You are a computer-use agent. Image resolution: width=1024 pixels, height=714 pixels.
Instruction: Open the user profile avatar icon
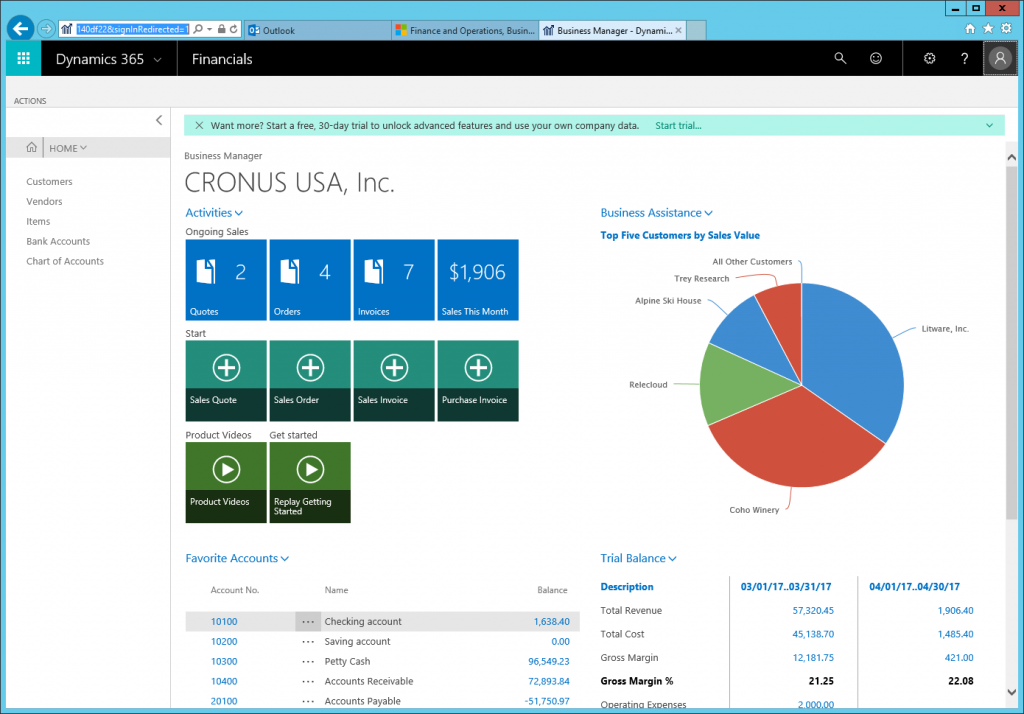click(1000, 58)
